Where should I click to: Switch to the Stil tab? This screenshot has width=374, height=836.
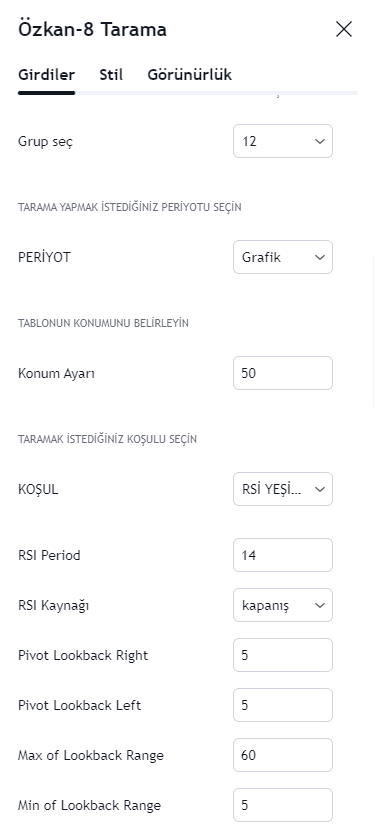point(111,75)
